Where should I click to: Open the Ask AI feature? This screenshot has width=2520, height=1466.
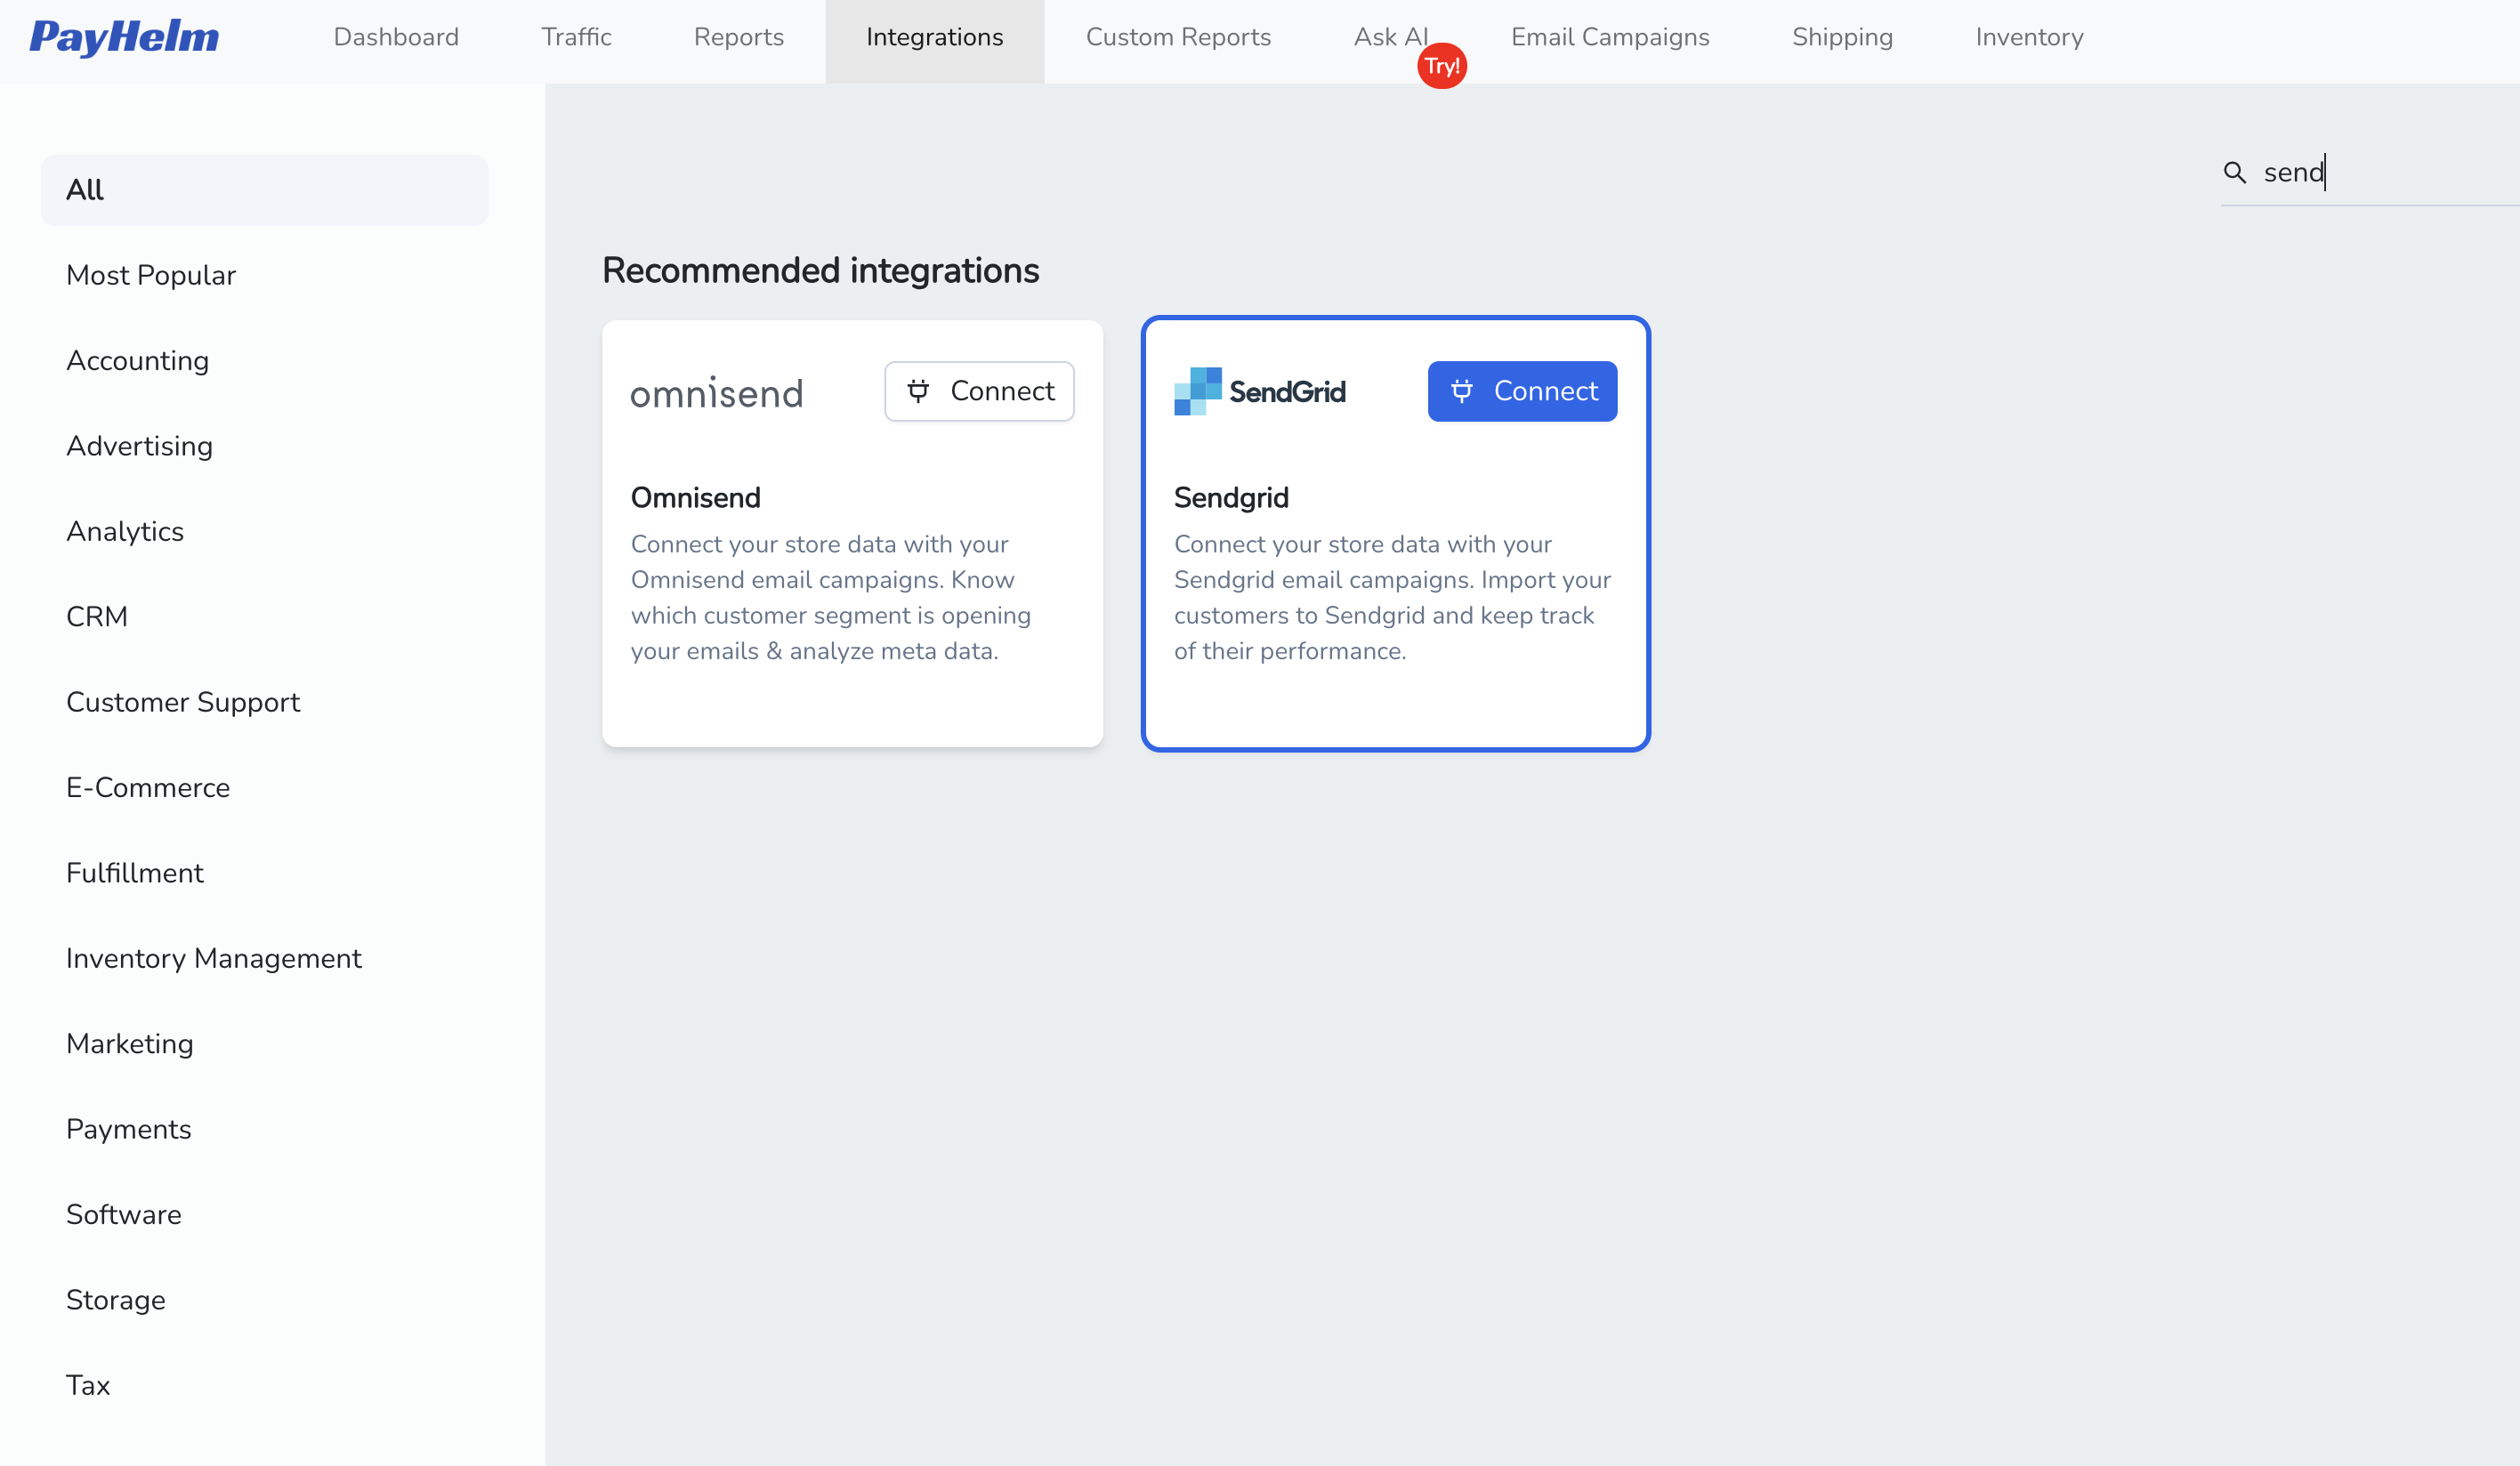[1391, 37]
